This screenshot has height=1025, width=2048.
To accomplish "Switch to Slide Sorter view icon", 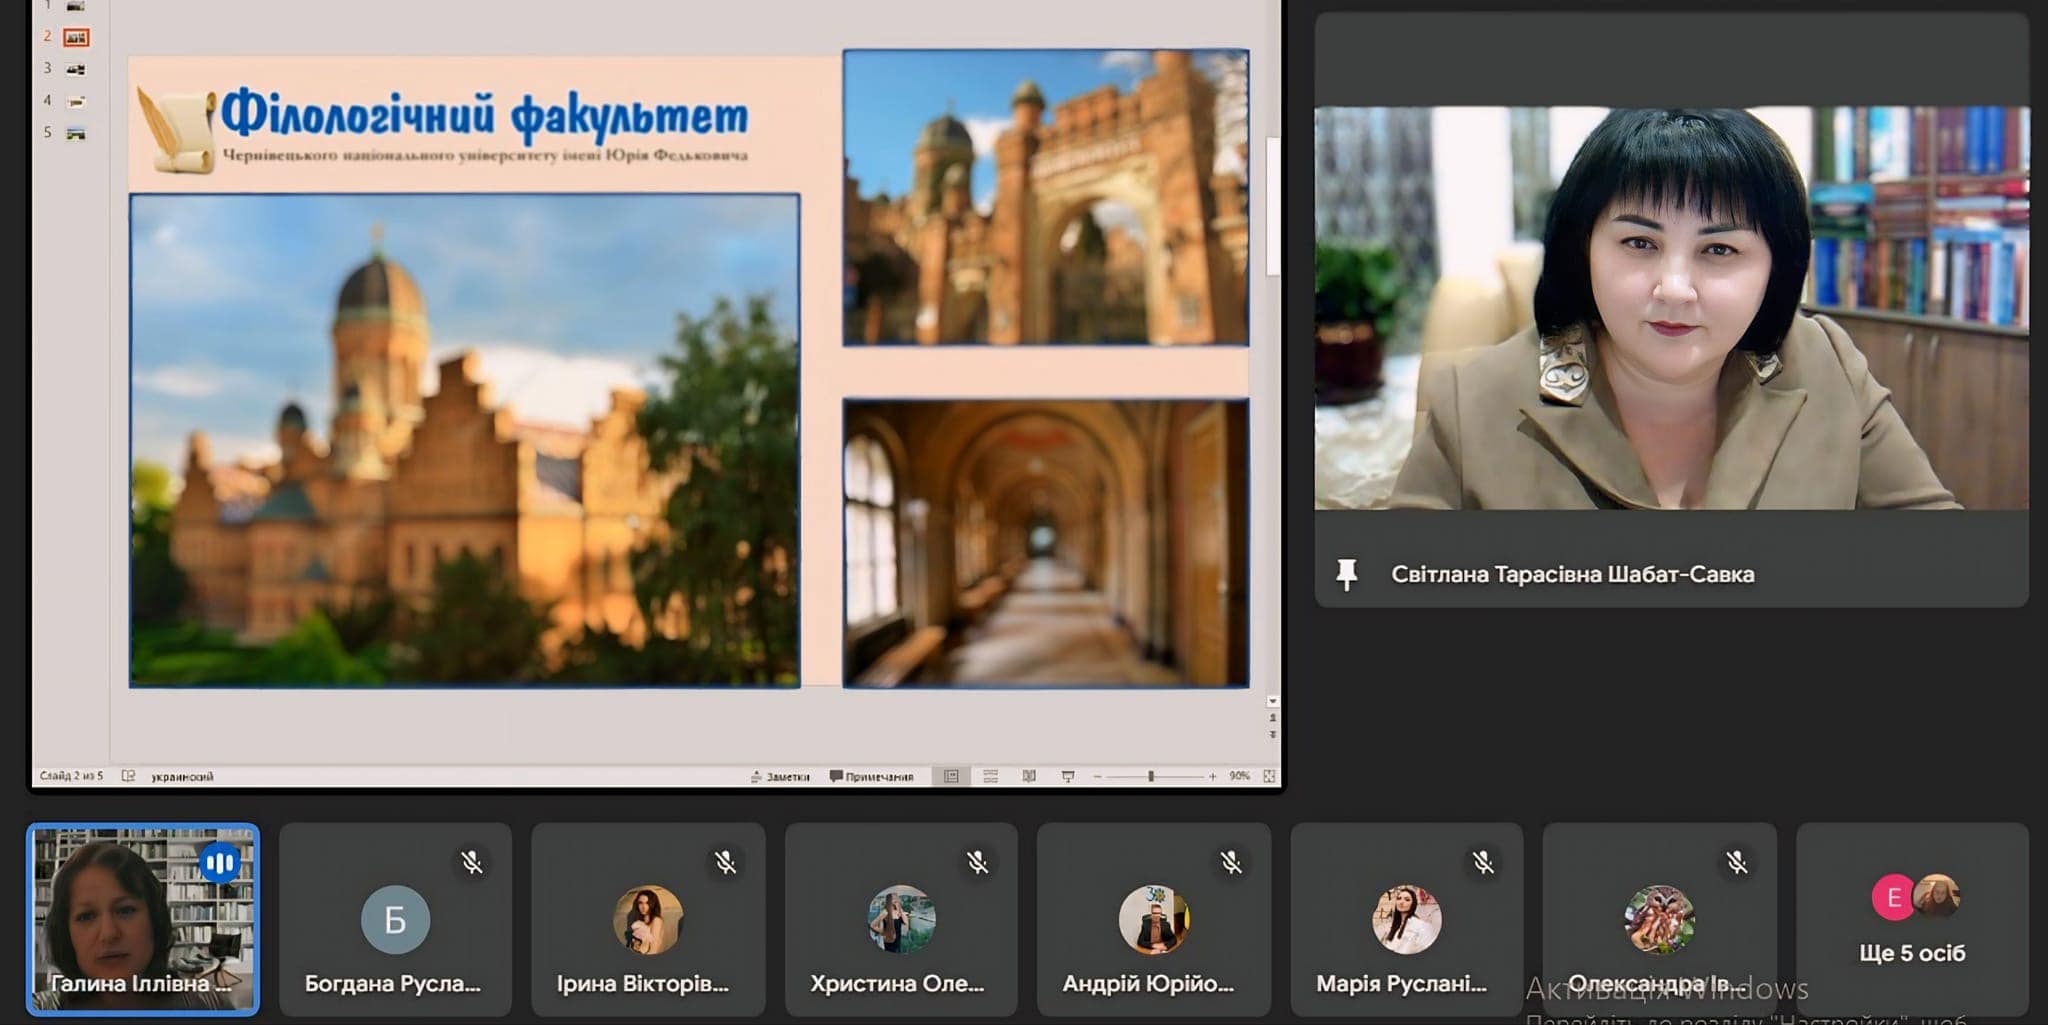I will tap(990, 776).
